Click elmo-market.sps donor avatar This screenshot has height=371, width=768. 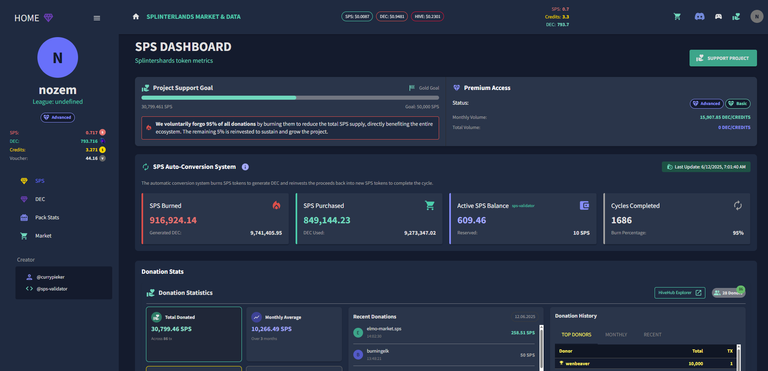click(358, 333)
